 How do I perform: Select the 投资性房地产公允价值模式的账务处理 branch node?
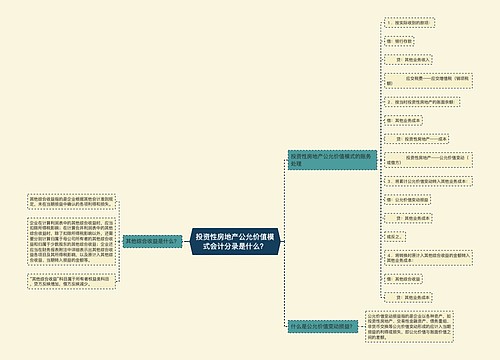click(332, 160)
